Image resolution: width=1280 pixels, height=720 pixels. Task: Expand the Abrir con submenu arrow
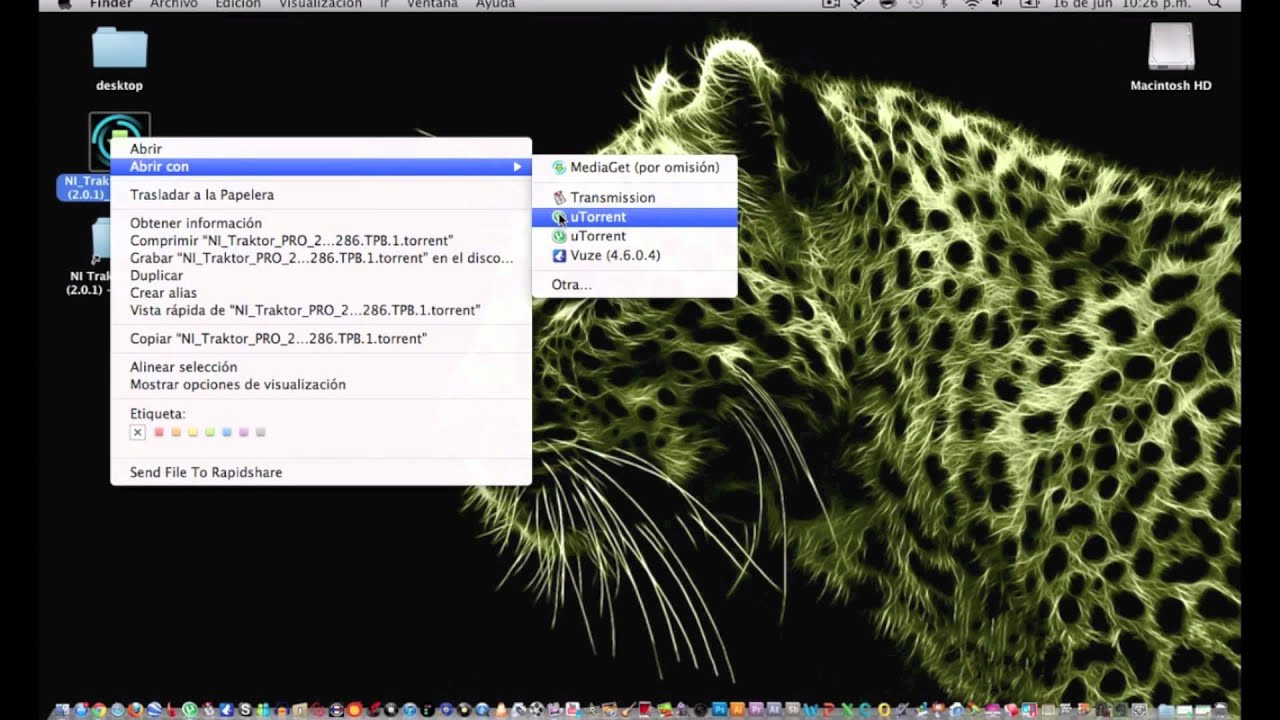pyautogui.click(x=517, y=167)
